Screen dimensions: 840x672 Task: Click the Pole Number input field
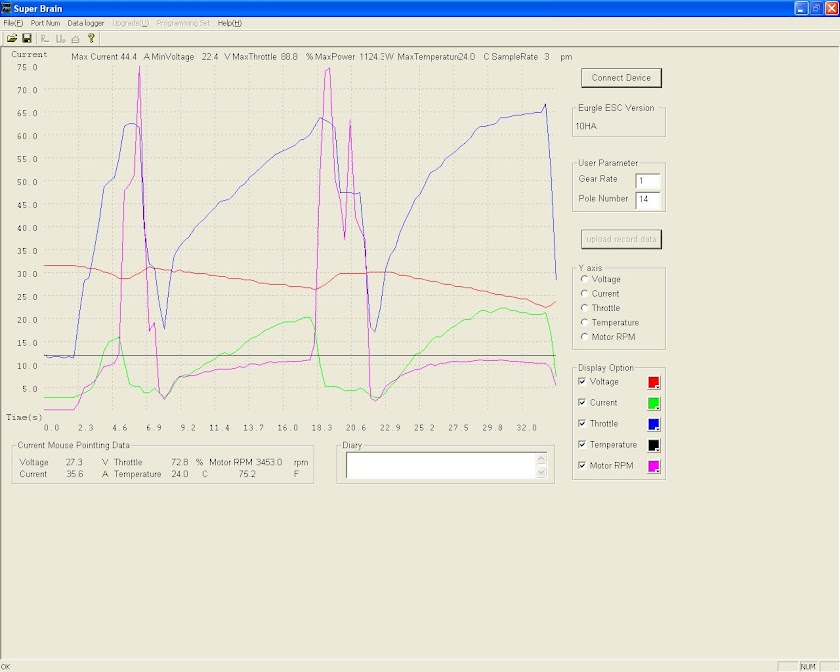point(648,199)
